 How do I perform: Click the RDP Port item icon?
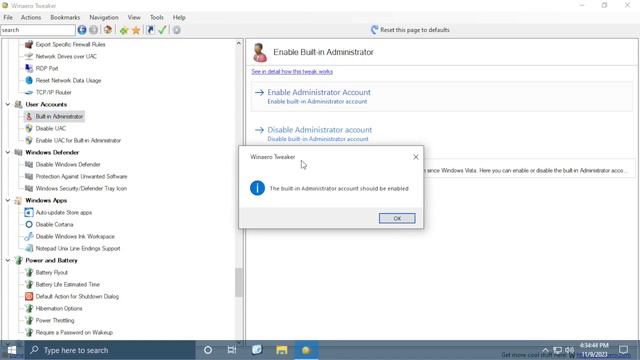coord(29,68)
